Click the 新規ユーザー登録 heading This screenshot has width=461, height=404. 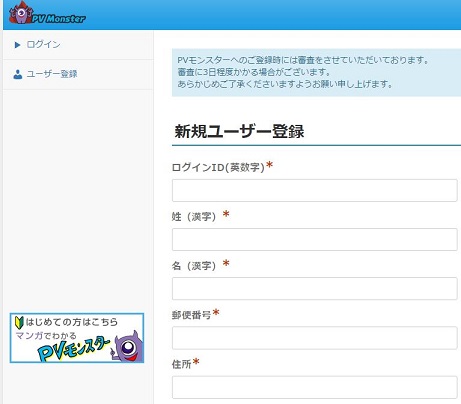(239, 131)
